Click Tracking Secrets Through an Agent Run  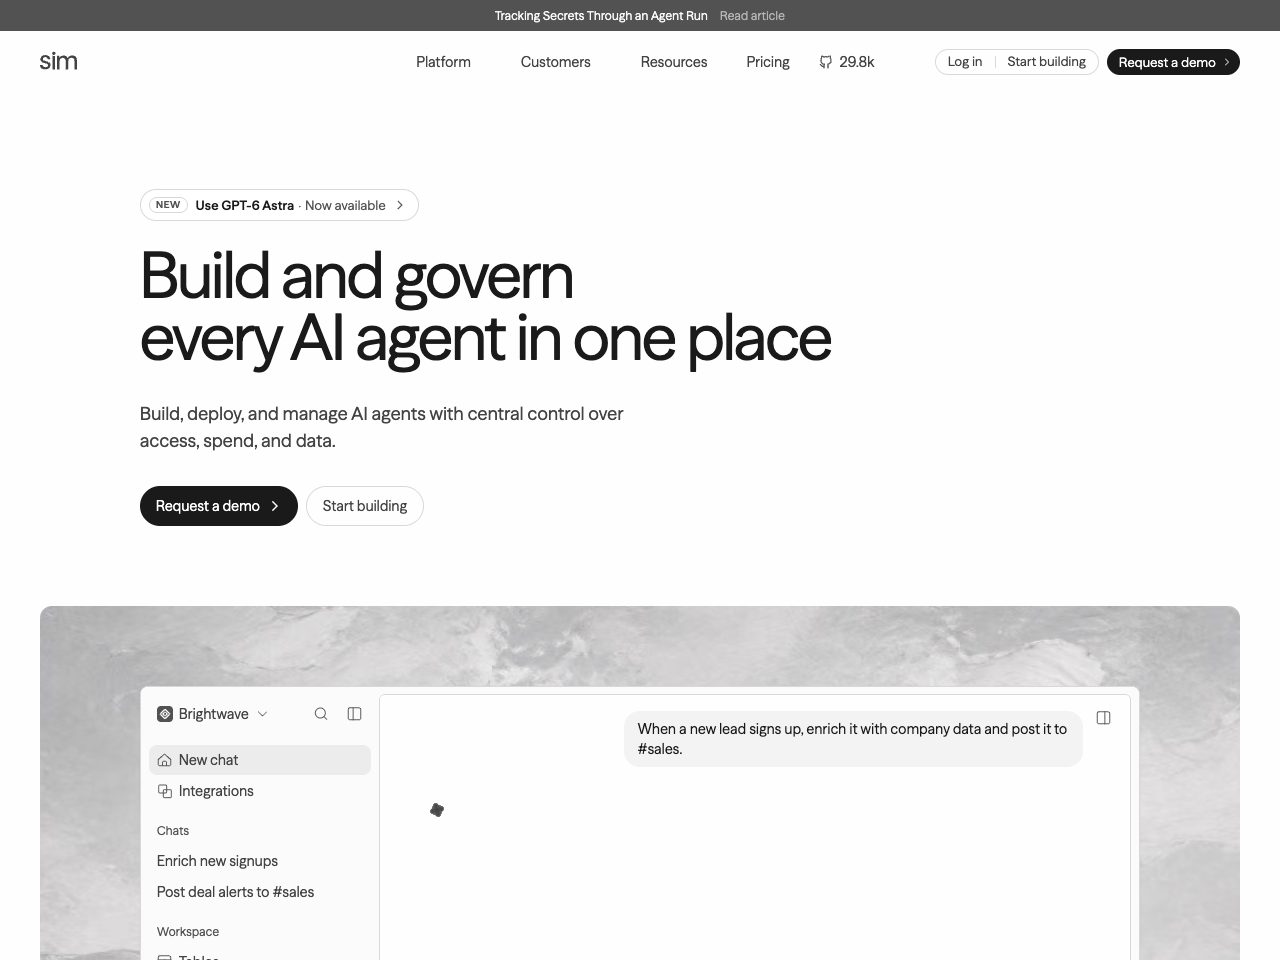pos(601,16)
